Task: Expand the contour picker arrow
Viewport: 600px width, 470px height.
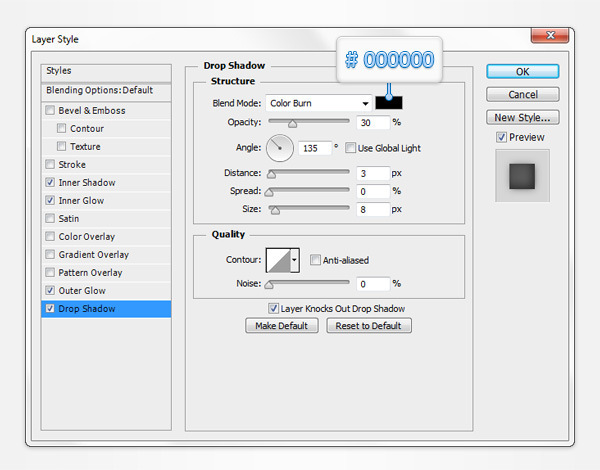Action: pos(294,260)
